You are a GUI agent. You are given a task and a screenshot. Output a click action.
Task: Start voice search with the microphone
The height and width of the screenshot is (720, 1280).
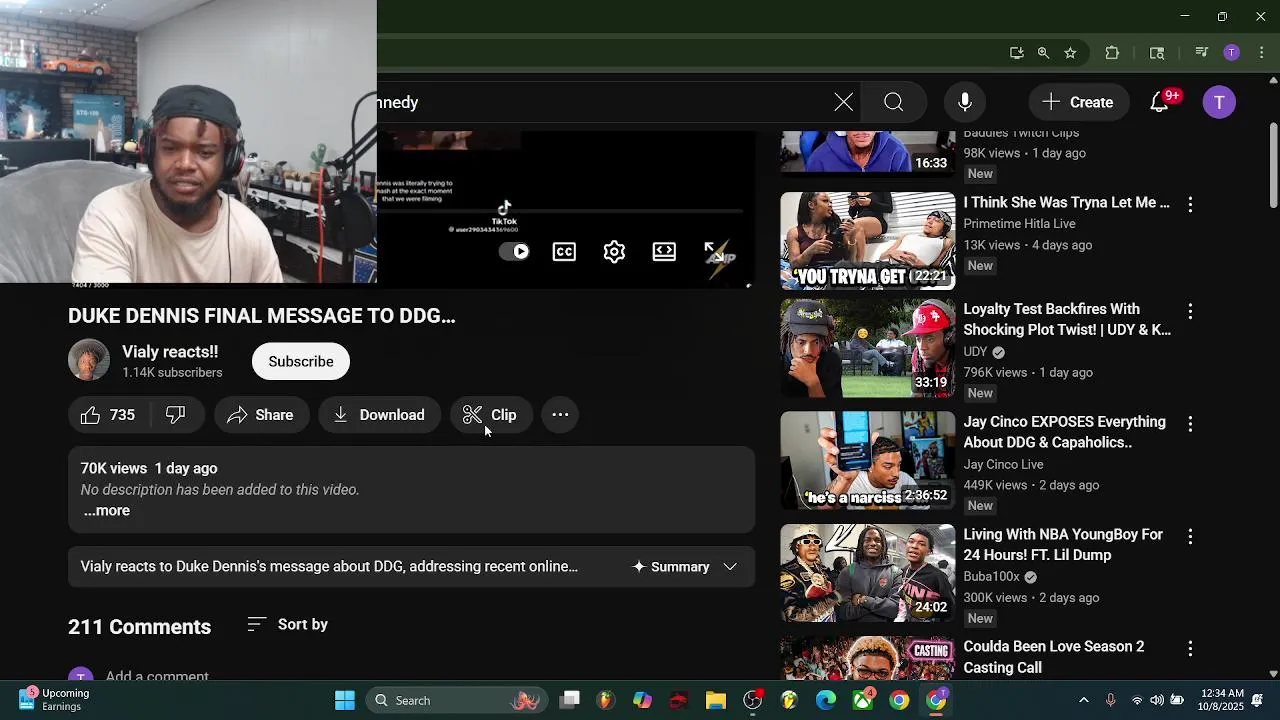point(965,102)
